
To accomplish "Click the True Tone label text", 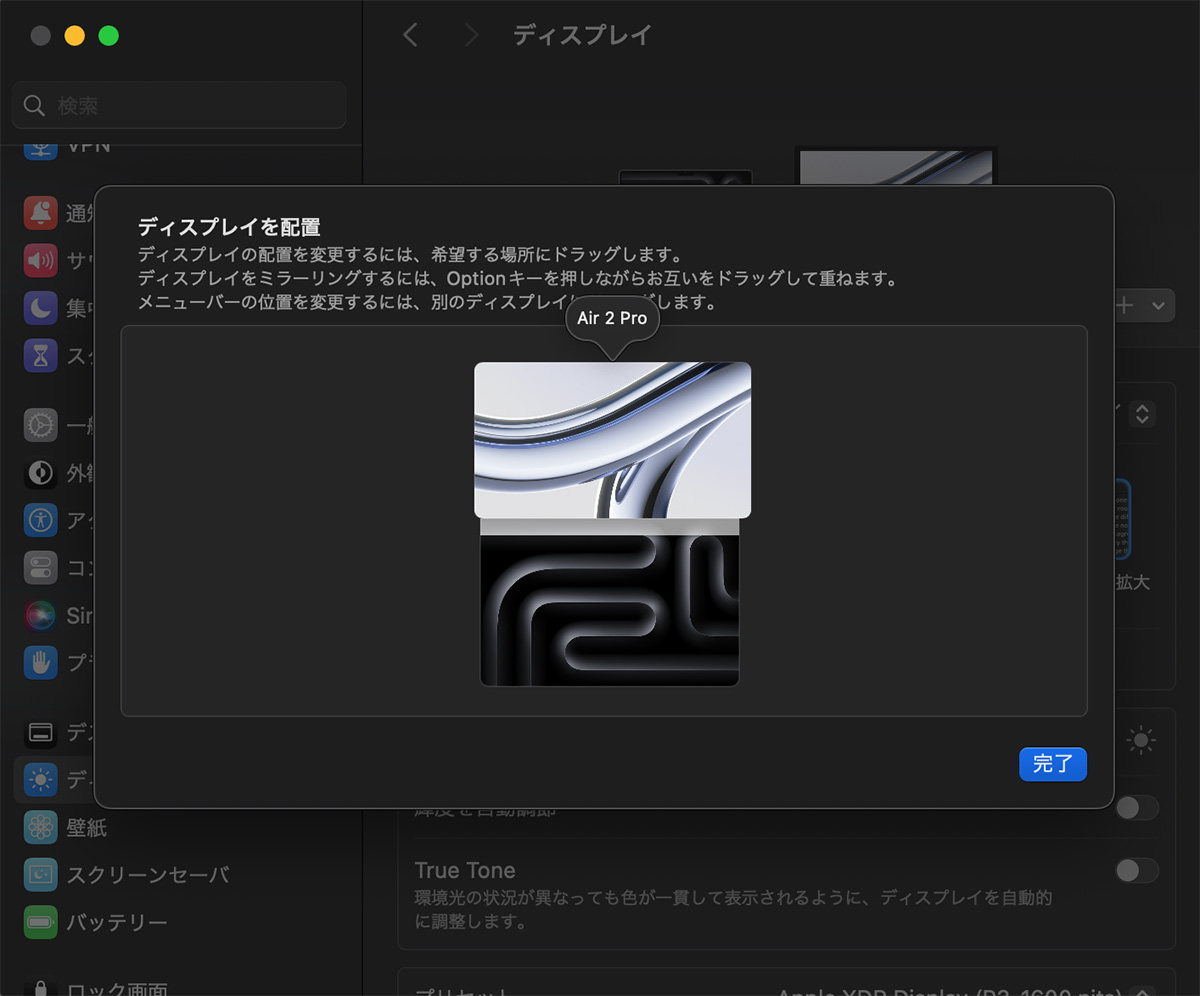I will coord(465,870).
